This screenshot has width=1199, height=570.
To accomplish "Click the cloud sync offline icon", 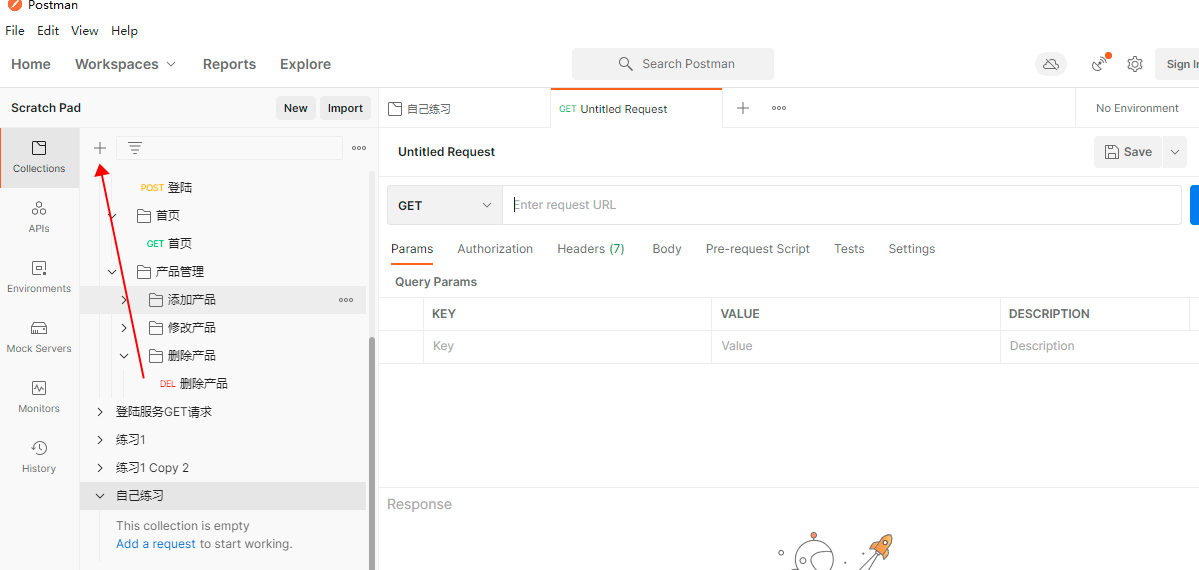I will pyautogui.click(x=1051, y=64).
